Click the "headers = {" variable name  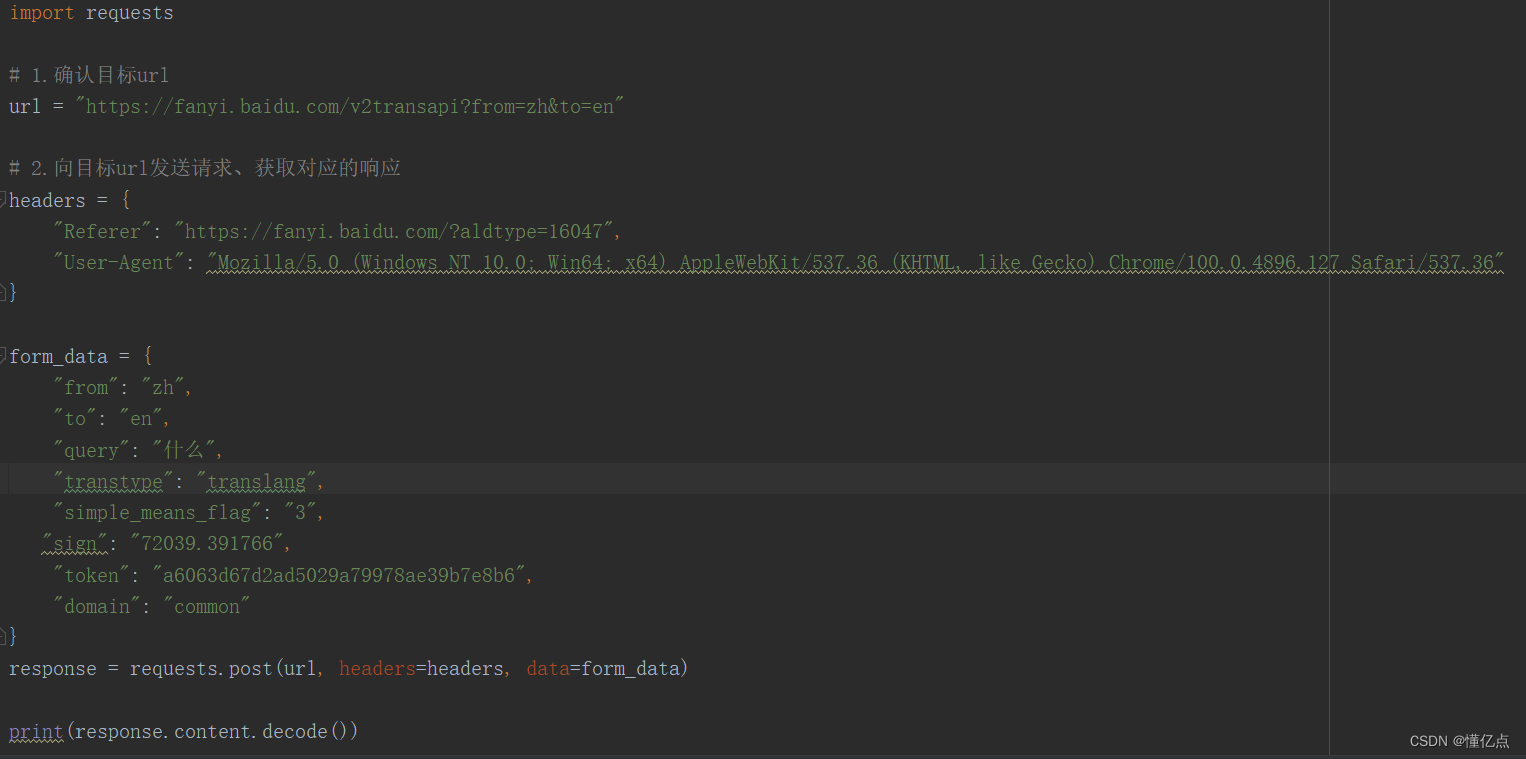click(x=47, y=200)
